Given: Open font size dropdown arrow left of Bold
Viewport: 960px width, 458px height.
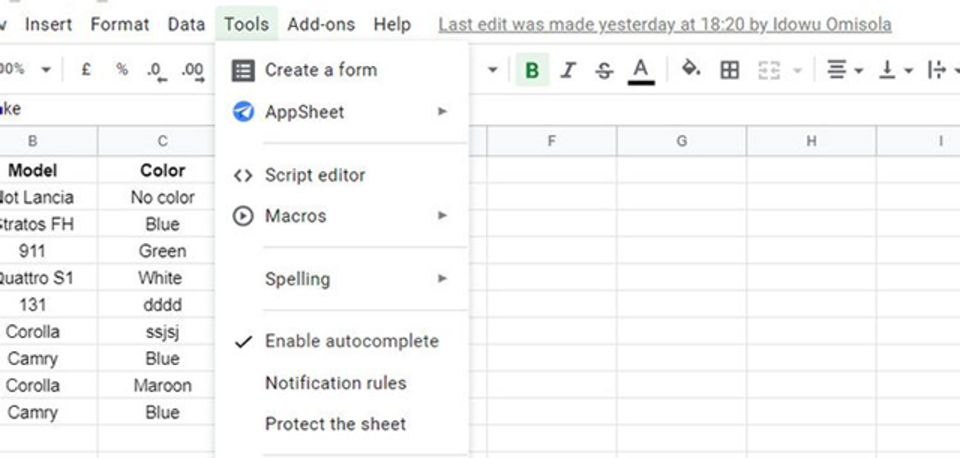Looking at the screenshot, I should [x=492, y=70].
